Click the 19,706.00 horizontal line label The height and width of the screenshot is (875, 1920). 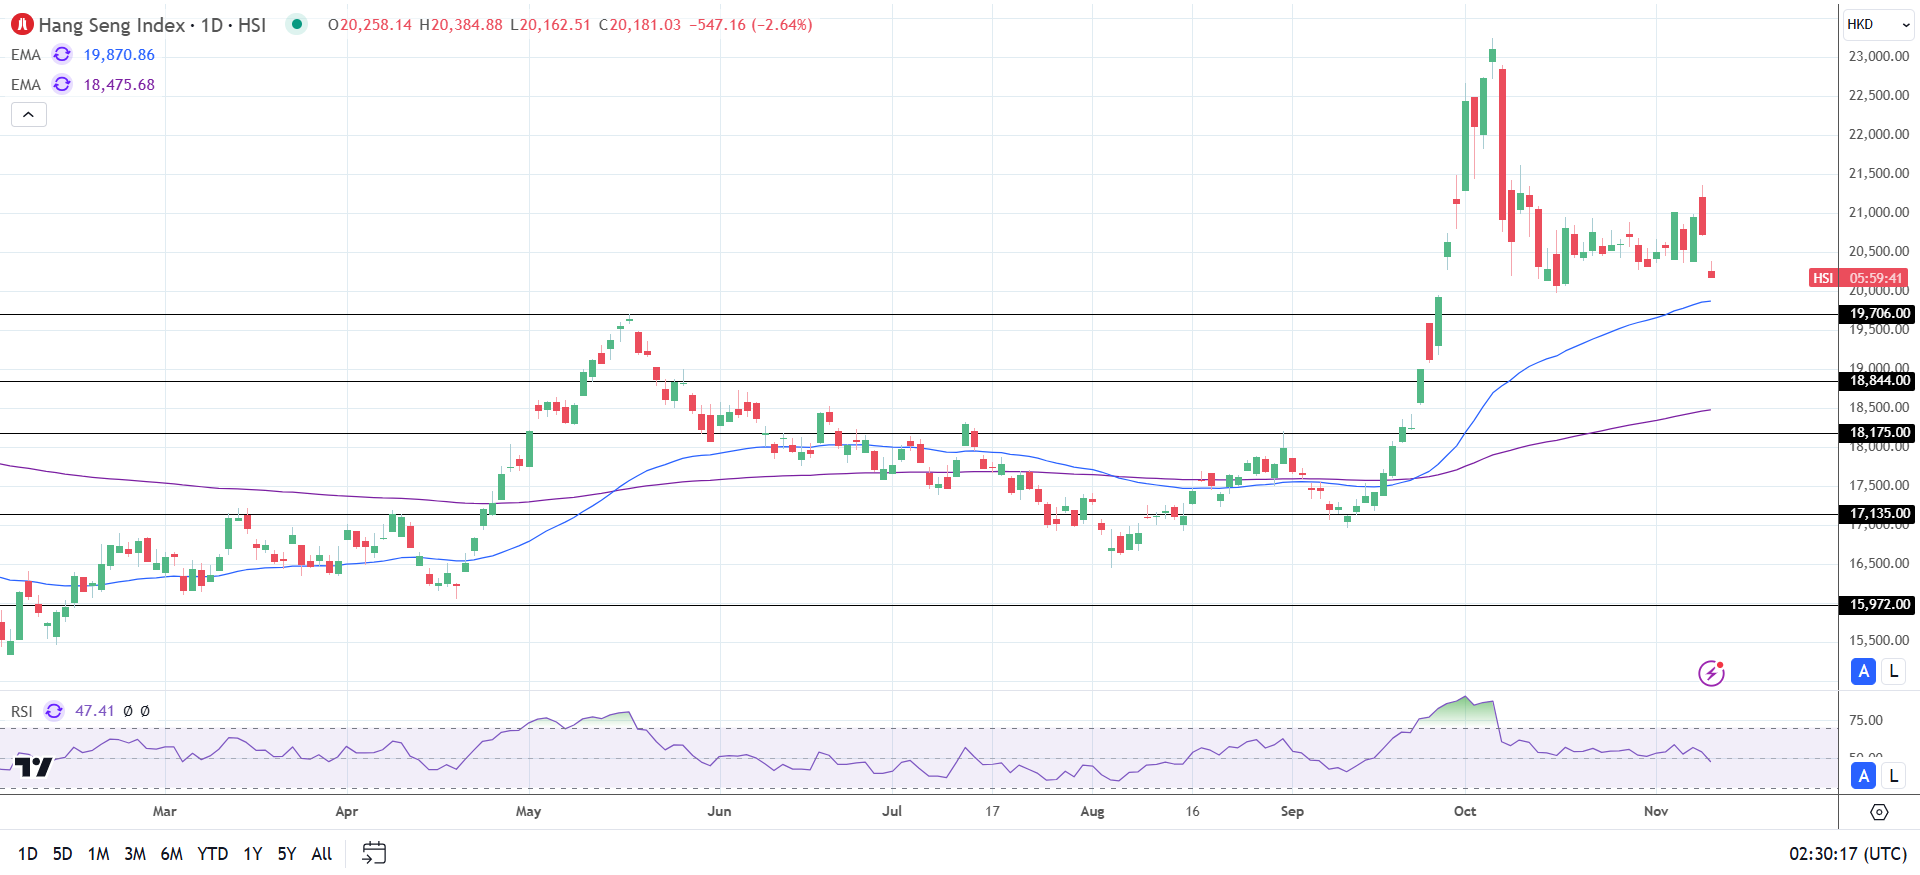tap(1878, 314)
